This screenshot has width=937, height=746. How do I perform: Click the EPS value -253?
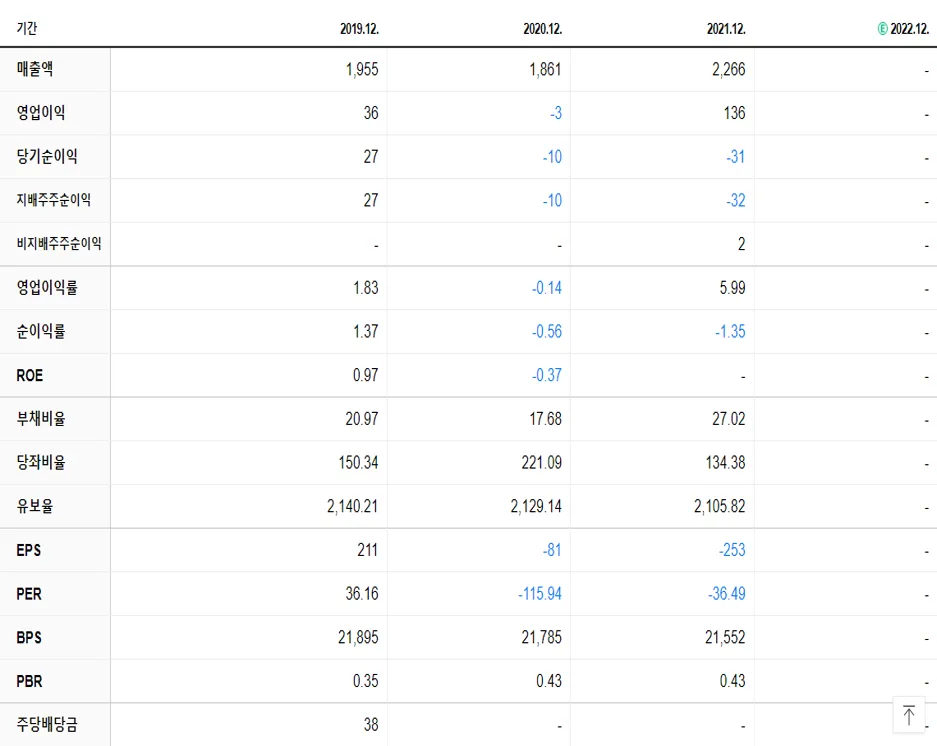pyautogui.click(x=732, y=550)
